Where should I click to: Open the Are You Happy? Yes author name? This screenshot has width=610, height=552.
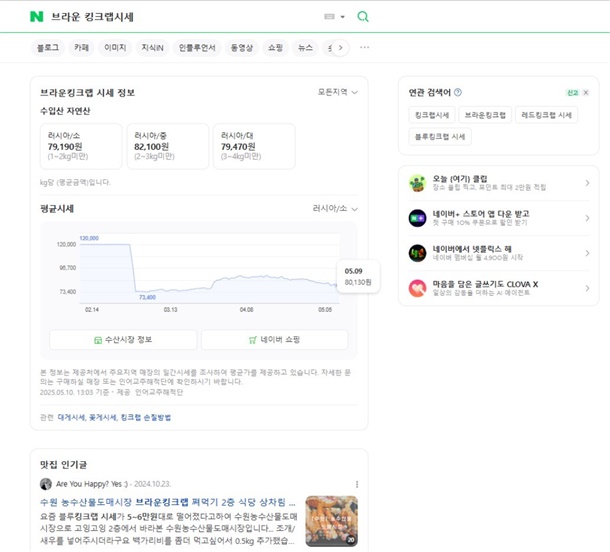pyautogui.click(x=92, y=484)
